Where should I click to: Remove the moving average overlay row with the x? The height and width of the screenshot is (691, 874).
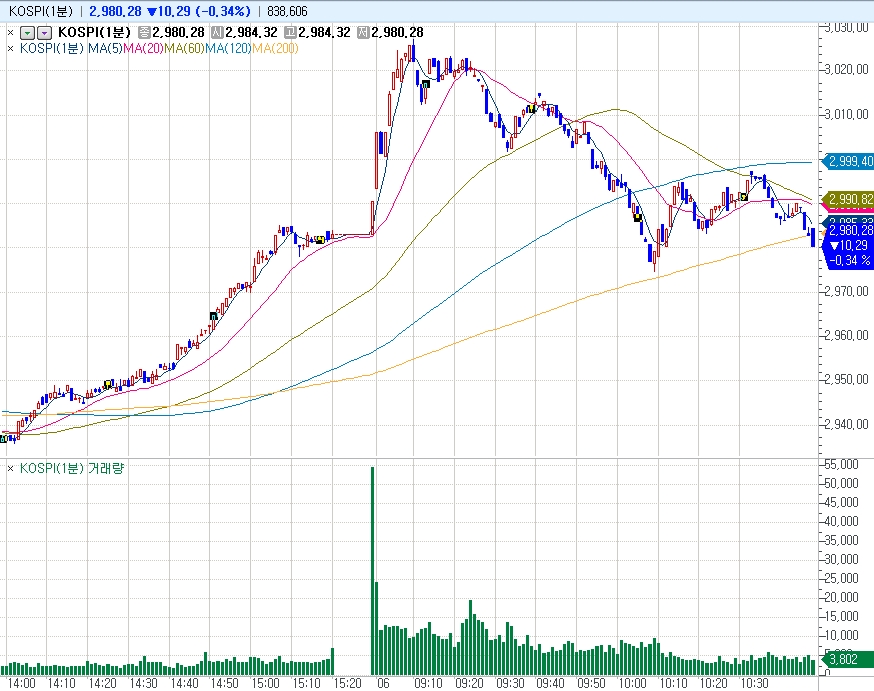[x=10, y=47]
